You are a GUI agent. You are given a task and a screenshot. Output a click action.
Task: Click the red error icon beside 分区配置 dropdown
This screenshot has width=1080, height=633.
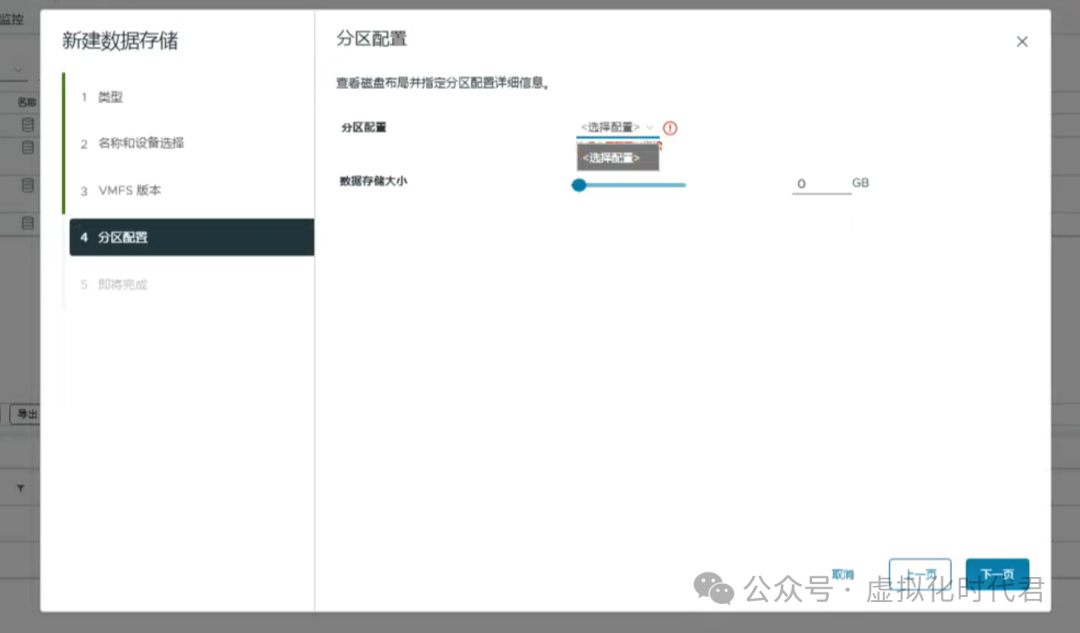coord(669,128)
